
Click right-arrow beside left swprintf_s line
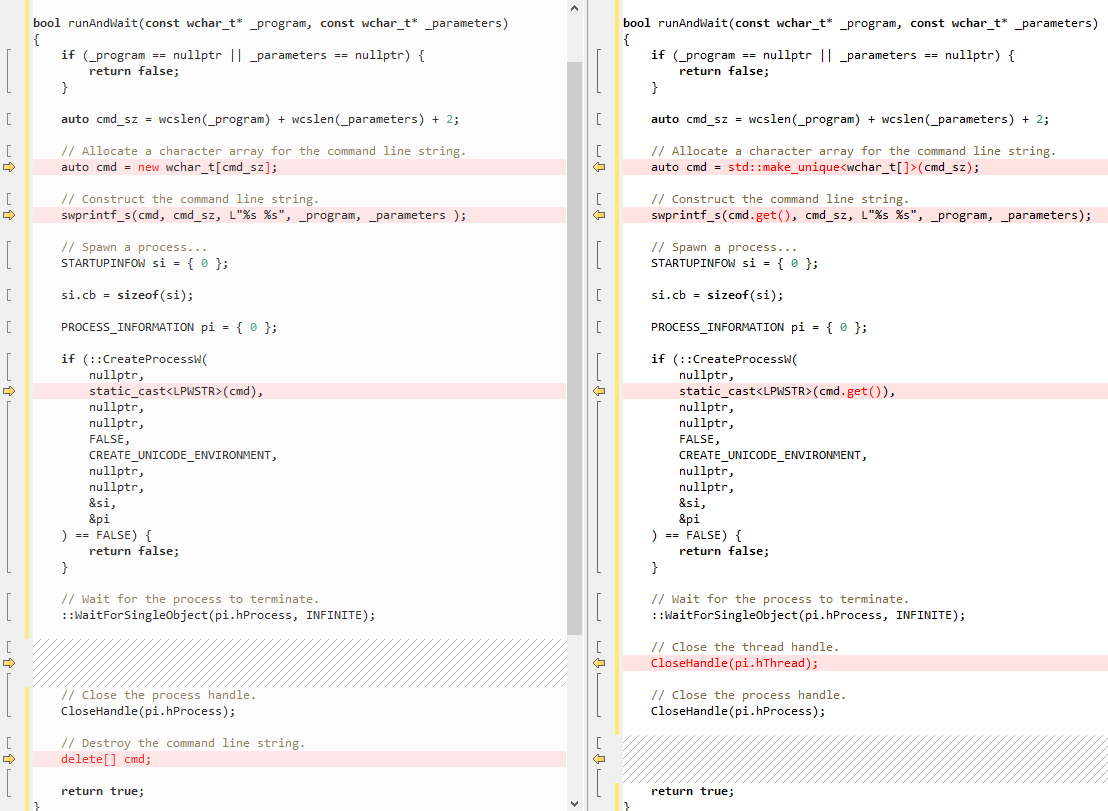[x=10, y=215]
